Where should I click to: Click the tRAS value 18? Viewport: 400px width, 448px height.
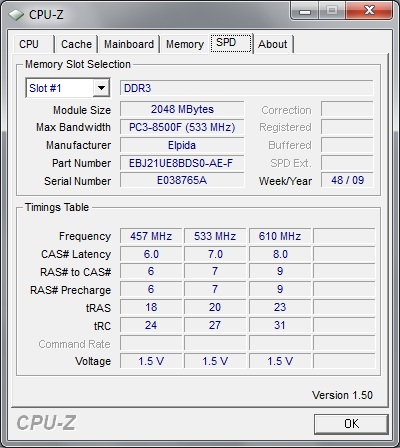click(151, 307)
